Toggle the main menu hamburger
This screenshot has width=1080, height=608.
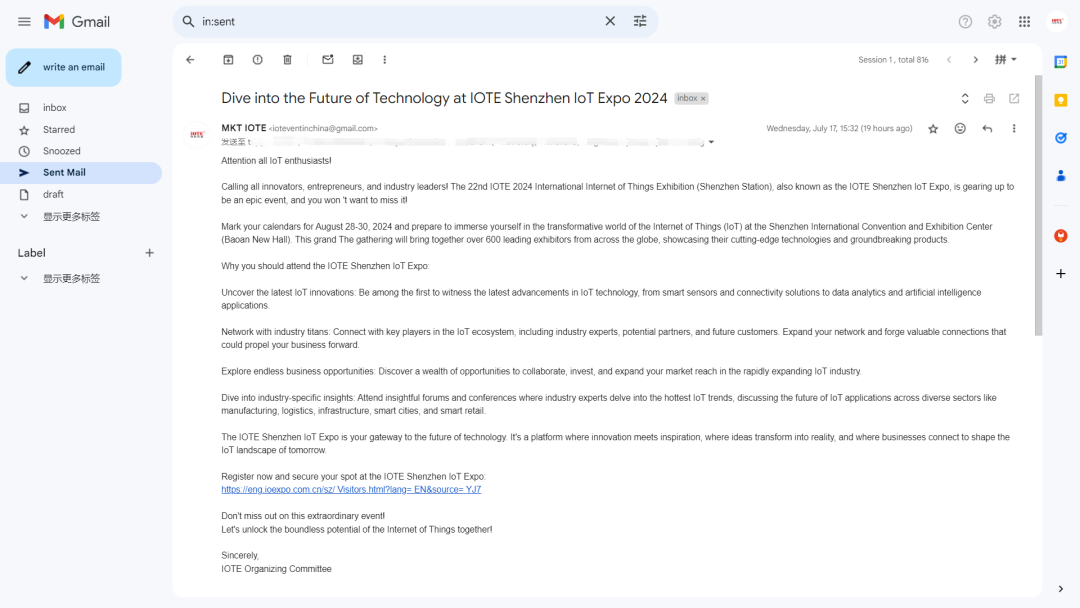click(24, 21)
